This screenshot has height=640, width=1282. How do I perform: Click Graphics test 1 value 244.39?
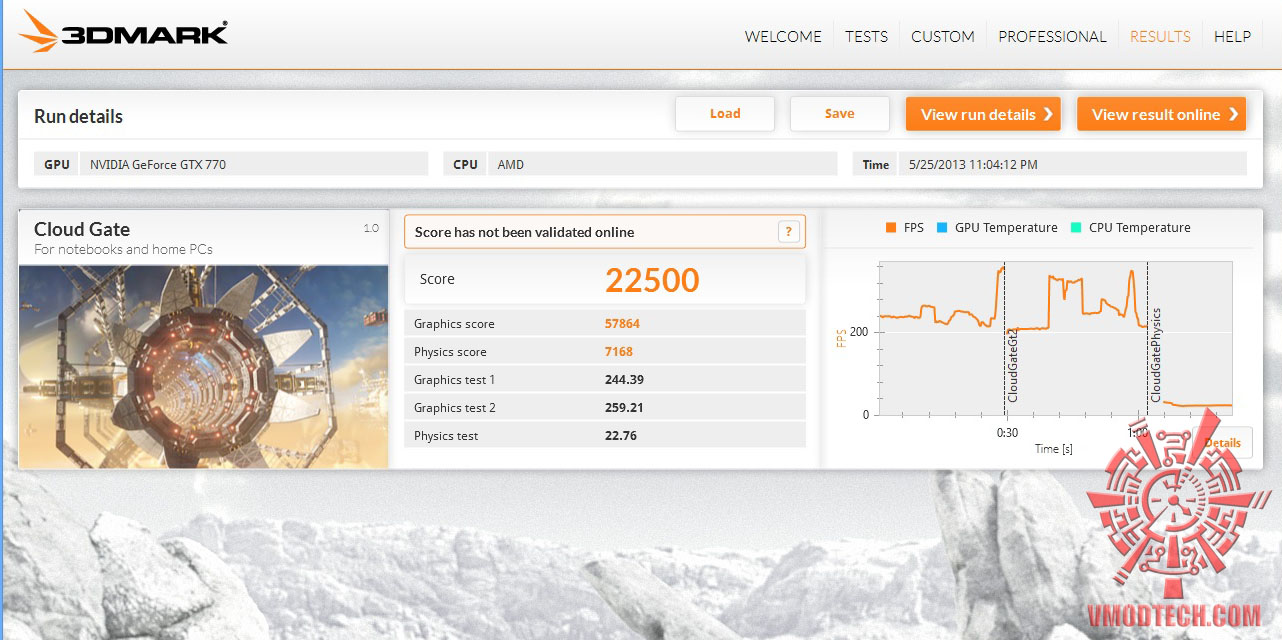(x=624, y=380)
